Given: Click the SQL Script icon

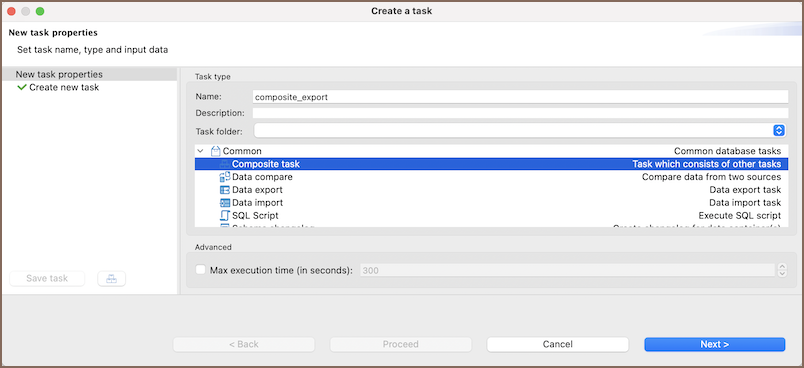Looking at the screenshot, I should pos(225,215).
